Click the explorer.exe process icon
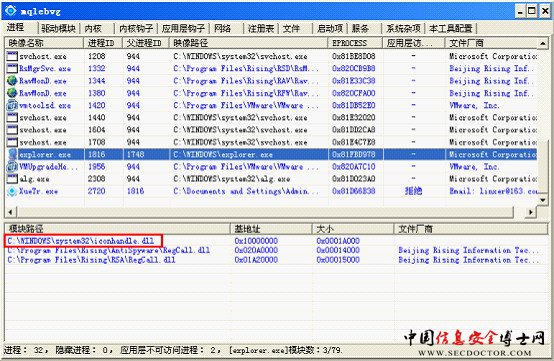Image resolution: width=554 pixels, height=361 pixels. (12, 154)
